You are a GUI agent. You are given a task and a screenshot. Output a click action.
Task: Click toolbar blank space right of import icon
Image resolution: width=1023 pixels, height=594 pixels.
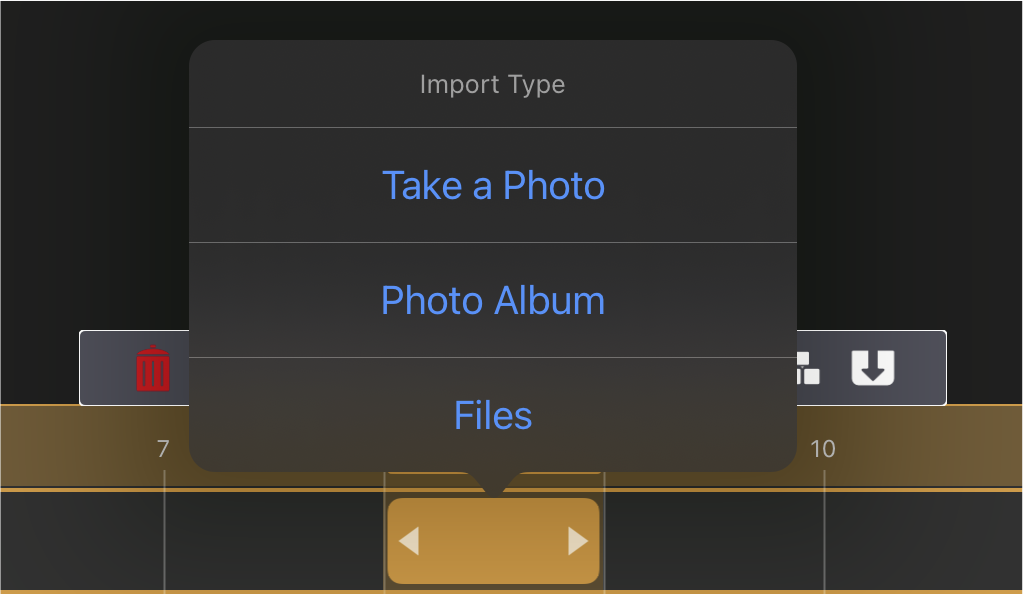921,368
